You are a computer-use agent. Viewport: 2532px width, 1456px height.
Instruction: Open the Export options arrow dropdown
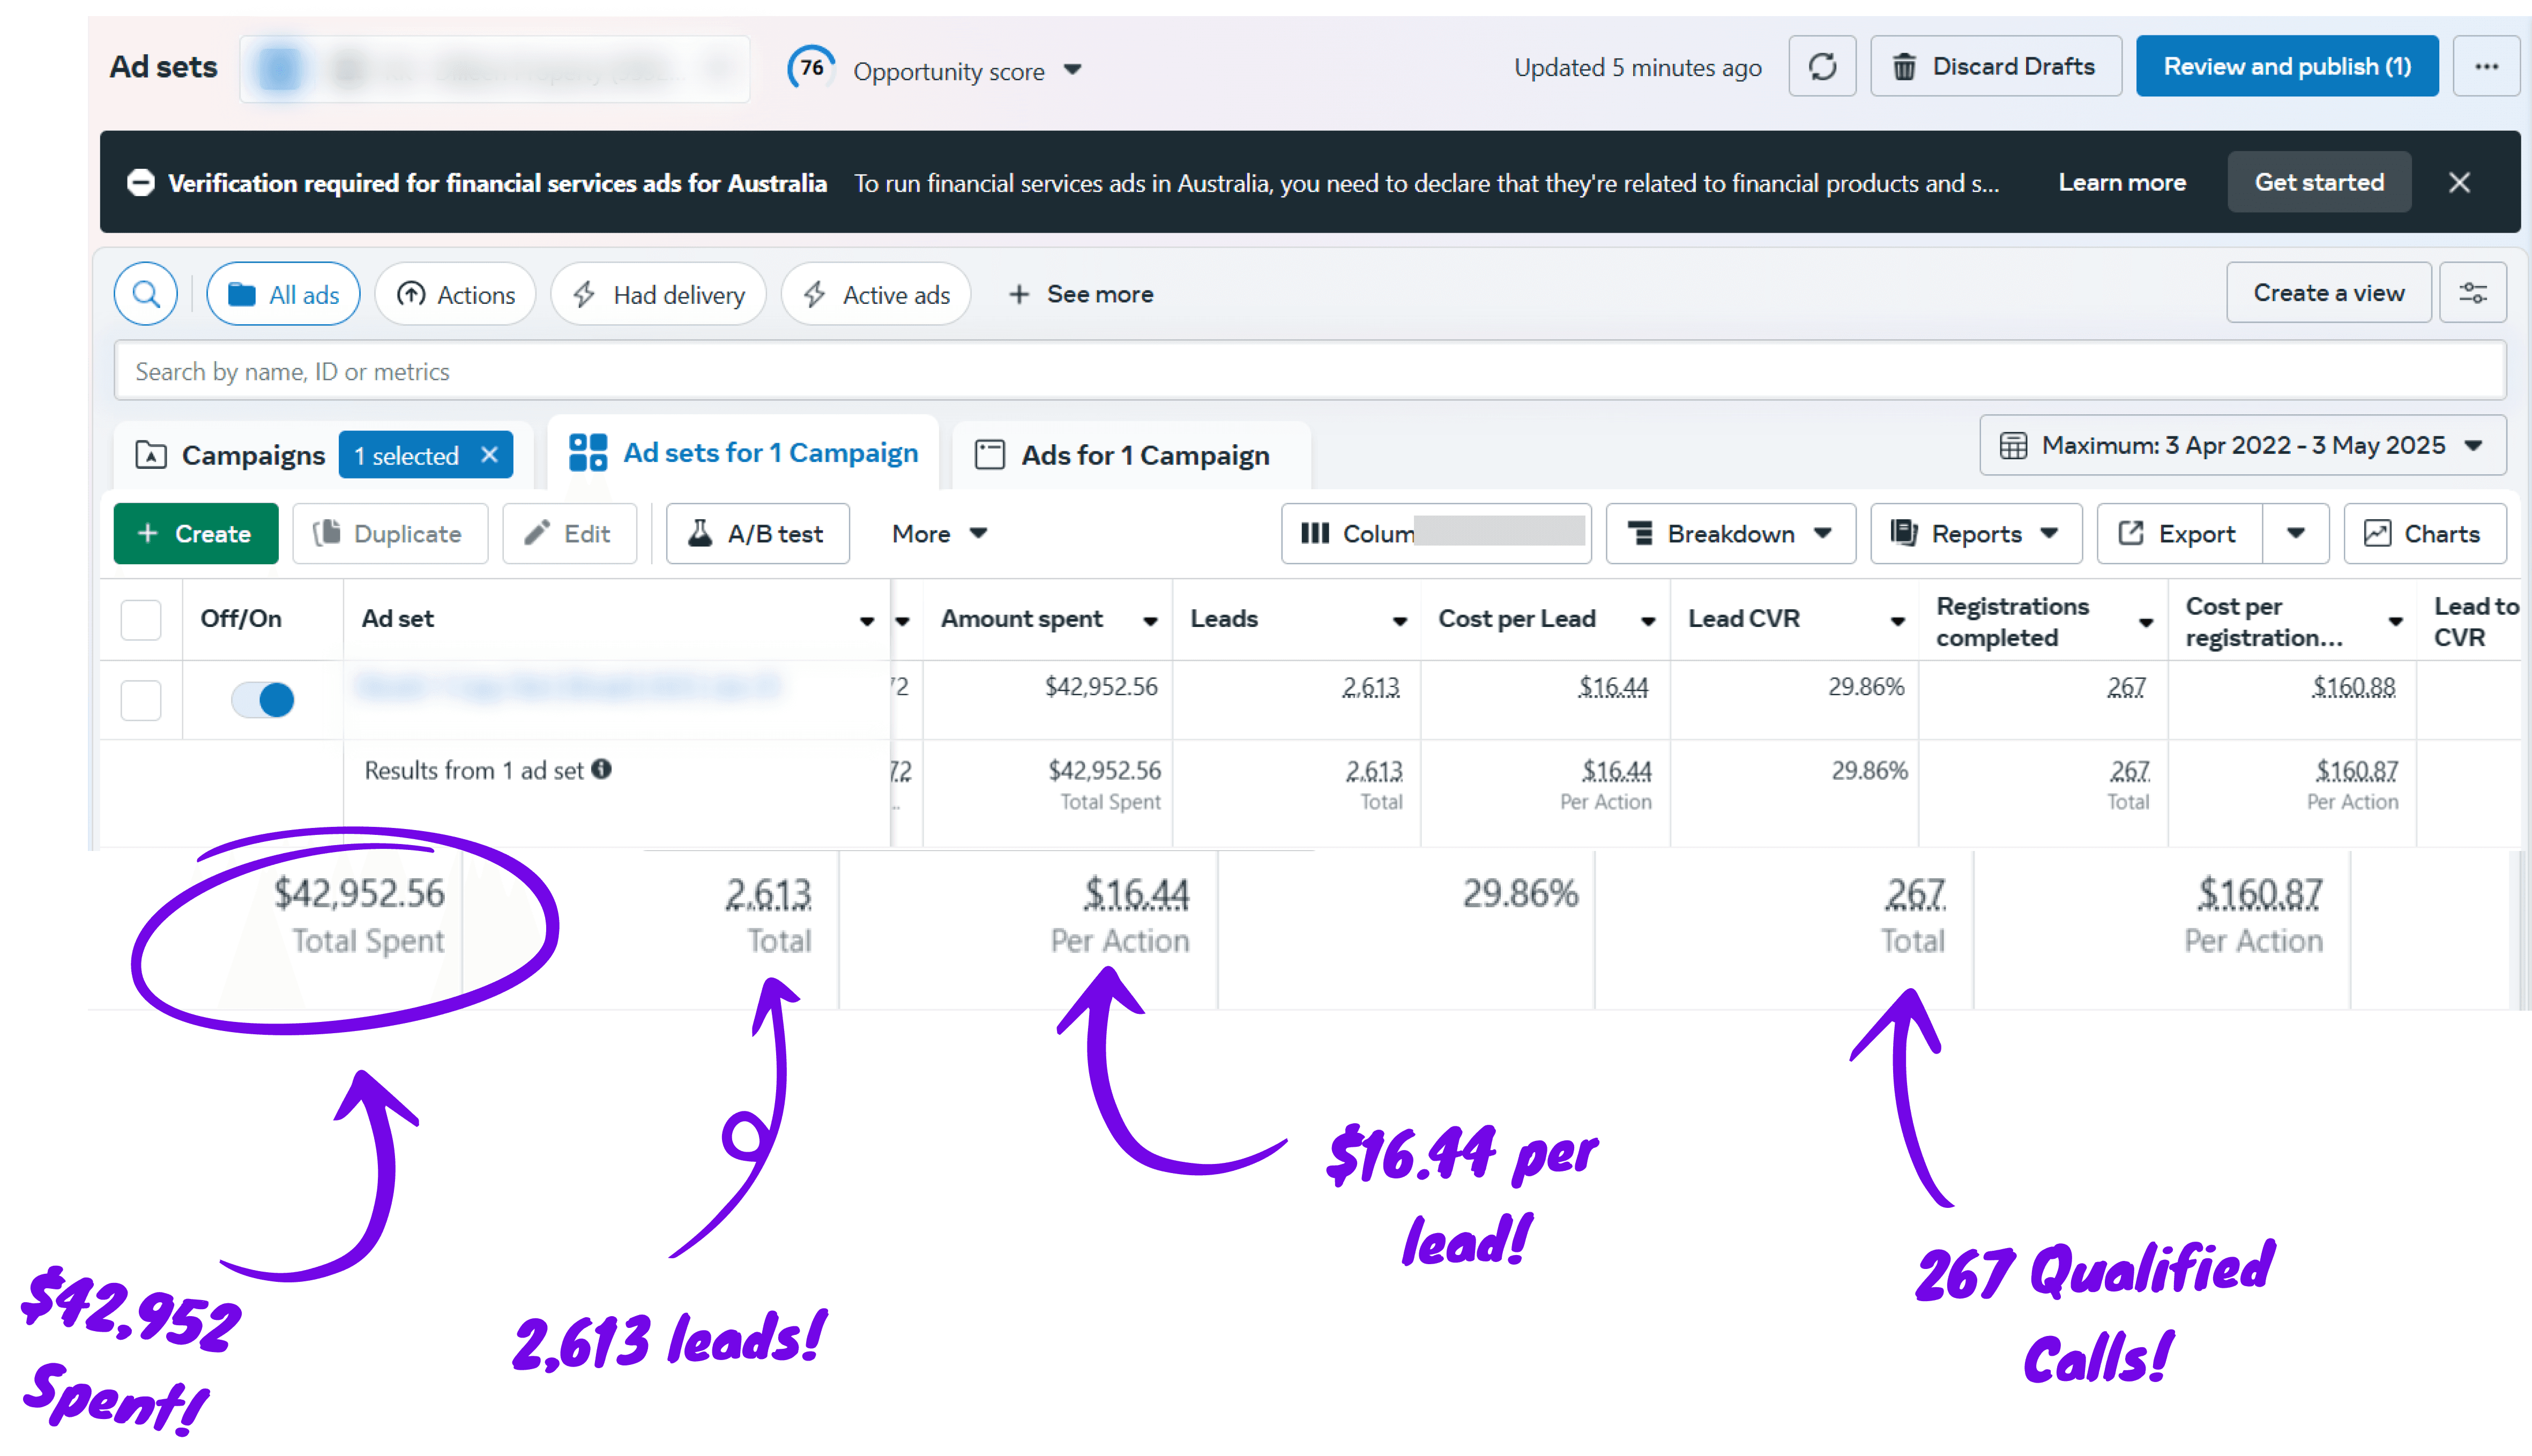(2295, 534)
